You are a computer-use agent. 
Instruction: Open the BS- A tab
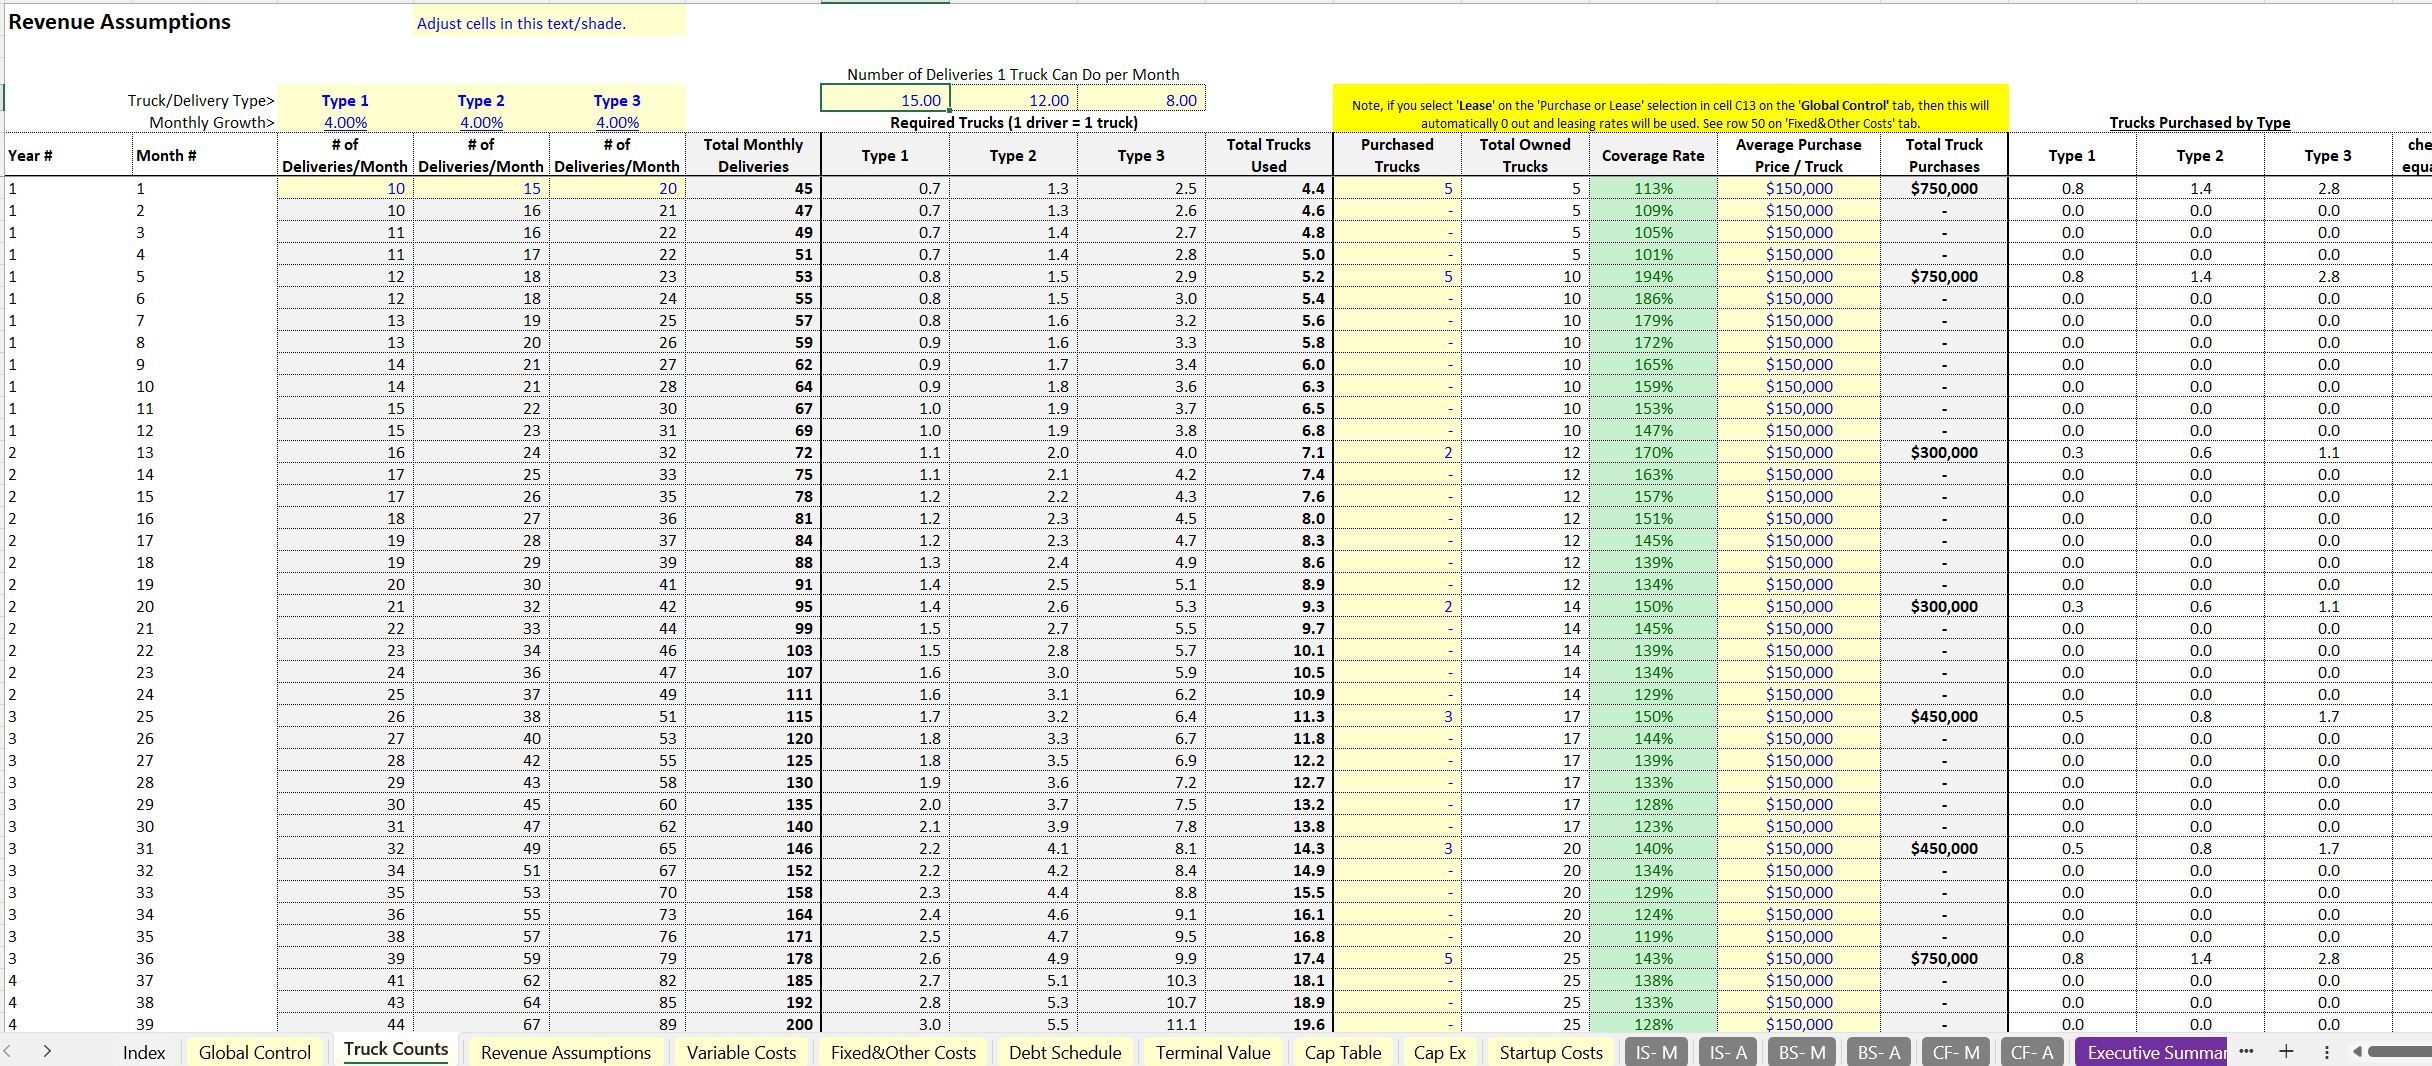tap(1879, 1052)
